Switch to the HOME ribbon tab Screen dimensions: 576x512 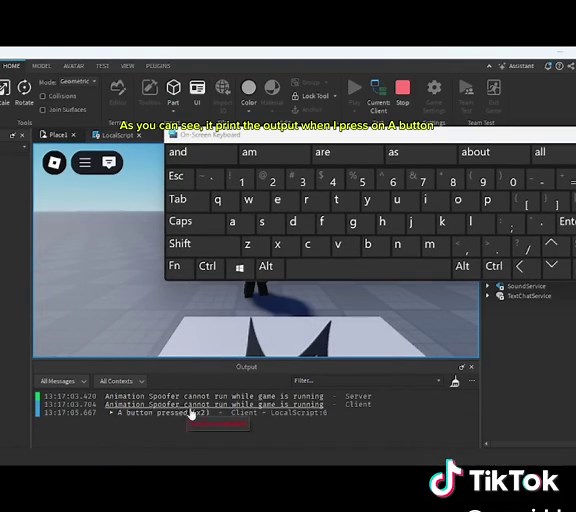click(x=11, y=66)
